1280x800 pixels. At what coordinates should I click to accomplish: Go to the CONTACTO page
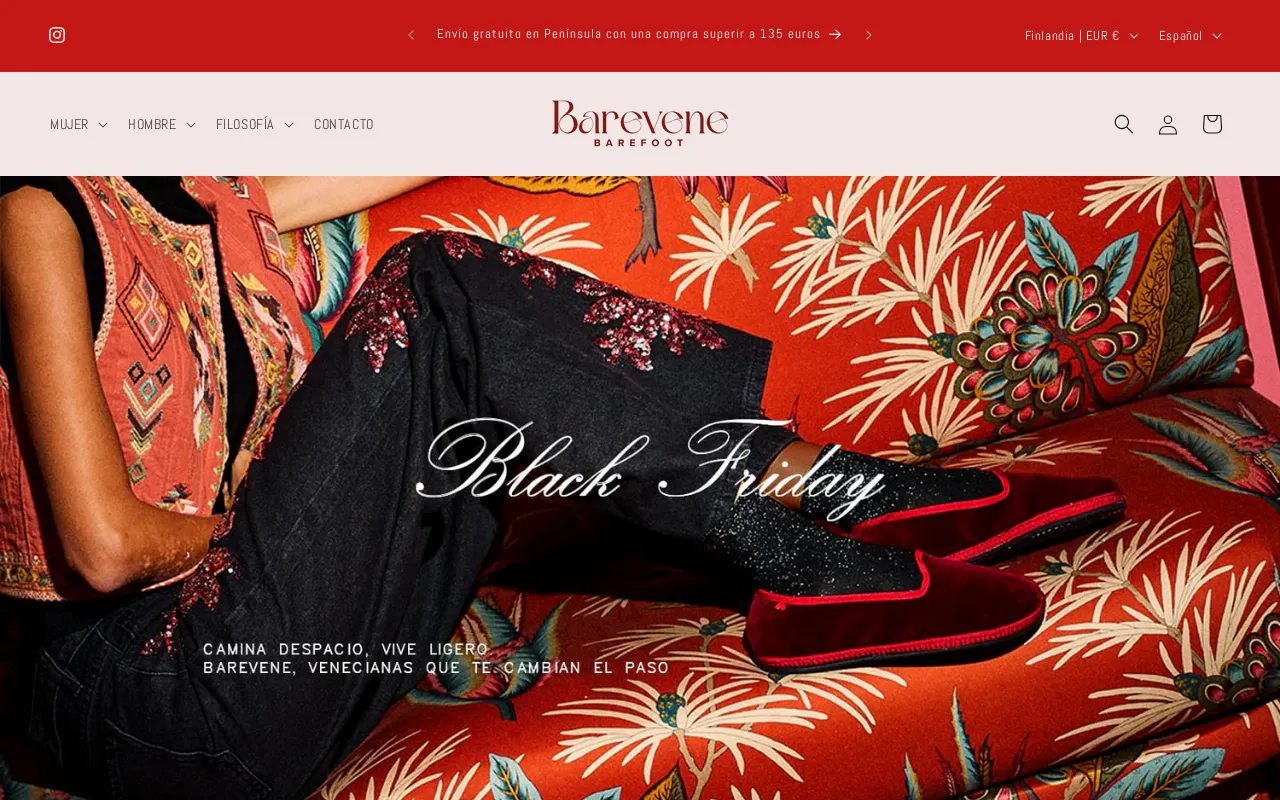344,124
